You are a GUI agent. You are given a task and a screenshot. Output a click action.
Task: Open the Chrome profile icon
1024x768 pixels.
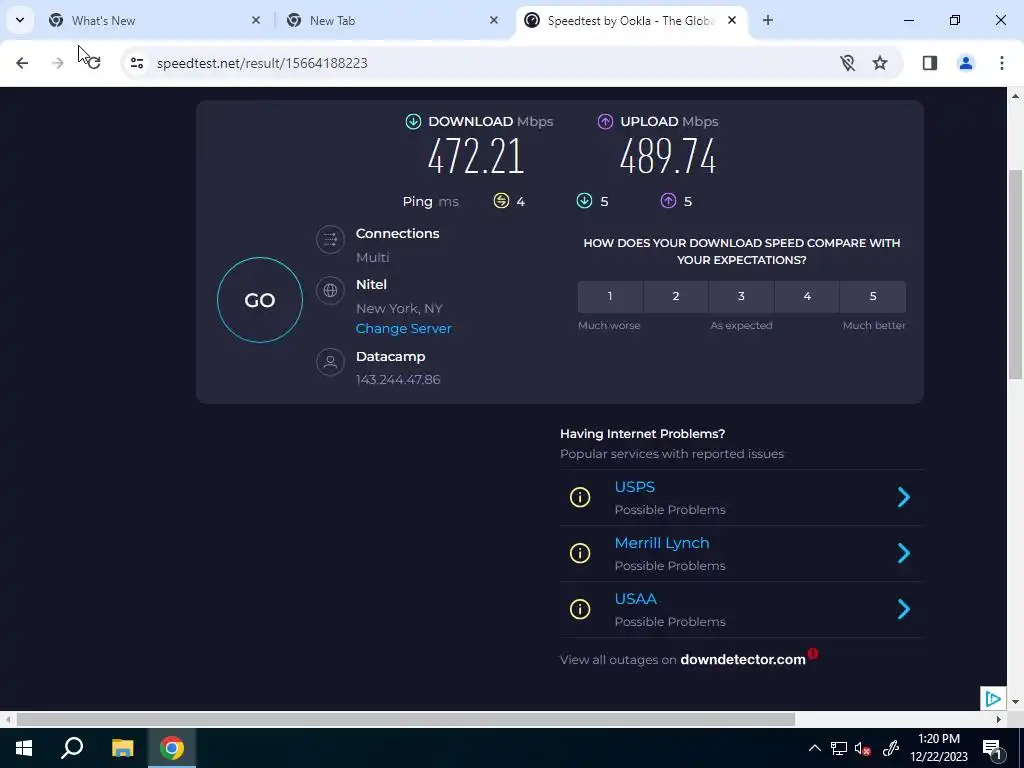[965, 63]
